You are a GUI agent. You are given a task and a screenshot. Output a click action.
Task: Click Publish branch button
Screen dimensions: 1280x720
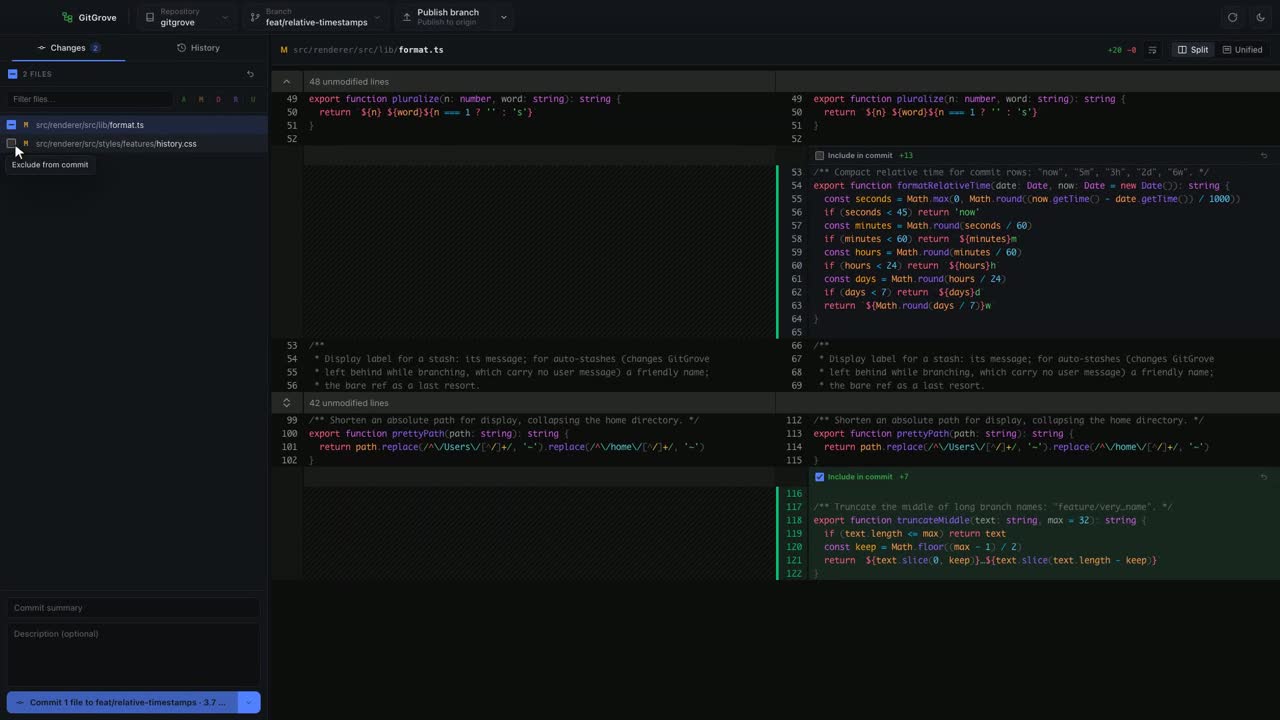pos(443,17)
